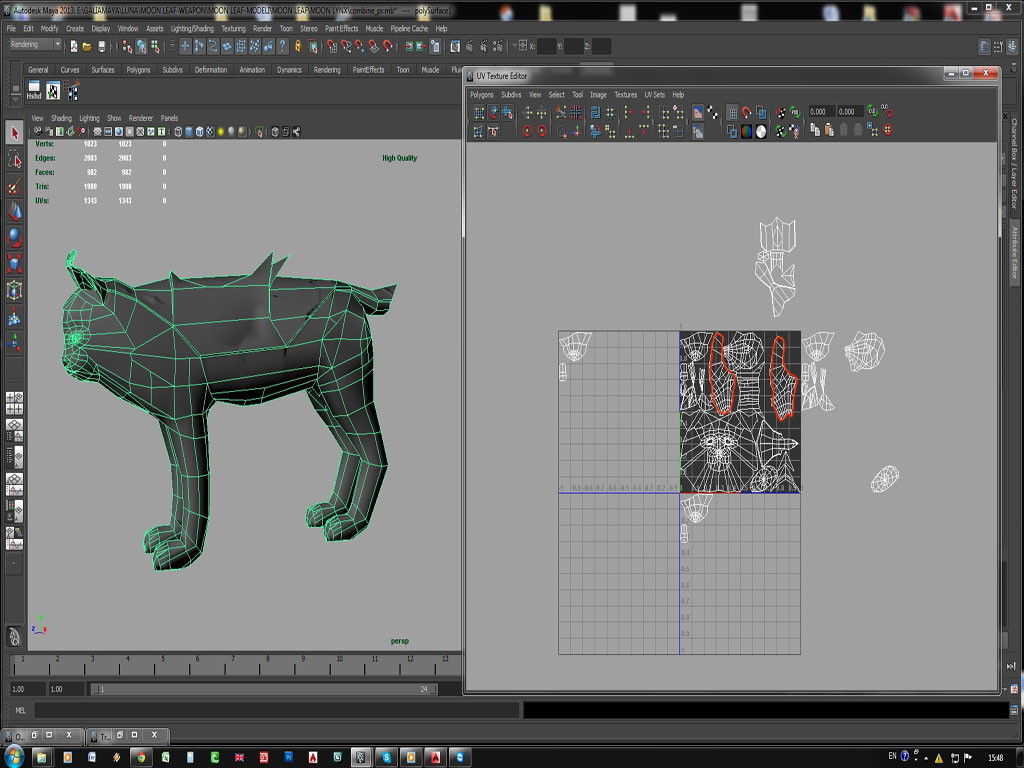Image resolution: width=1024 pixels, height=768 pixels.
Task: Open the UV Sets menu in UV editor
Action: click(655, 94)
